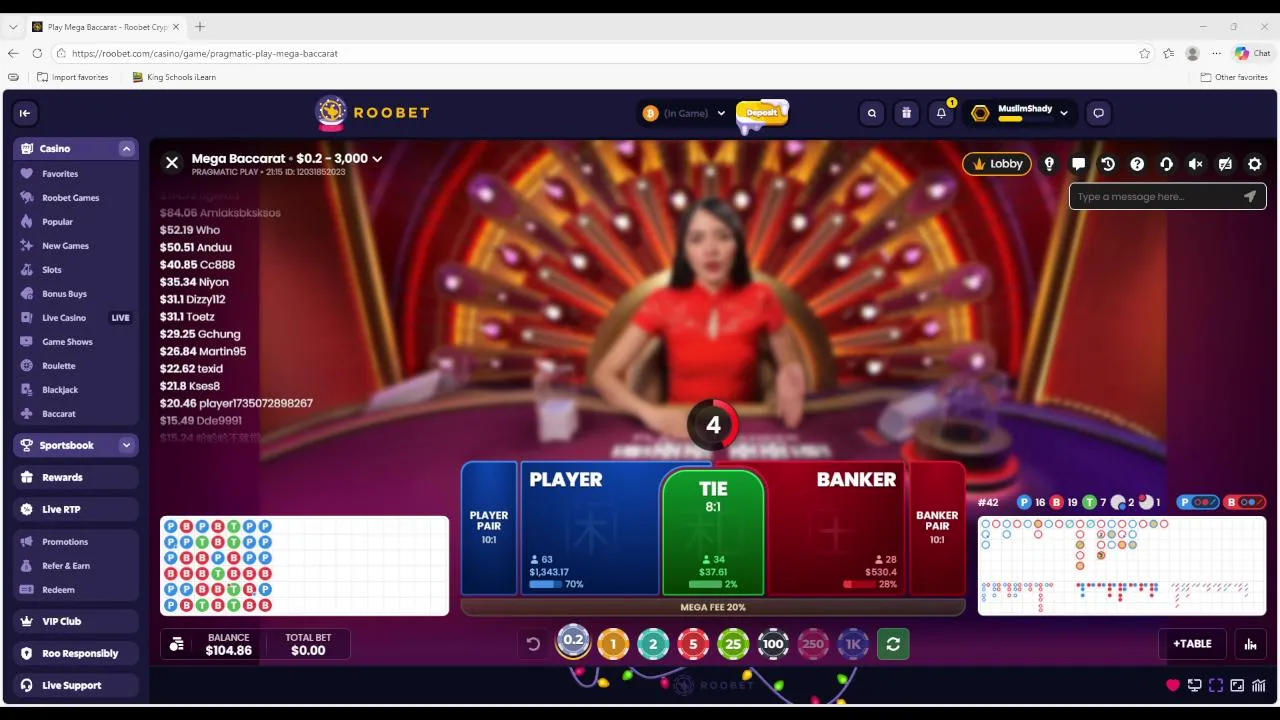Toggle Banker next-hand prediction pill
The width and height of the screenshot is (1280, 720).
tap(1245, 502)
